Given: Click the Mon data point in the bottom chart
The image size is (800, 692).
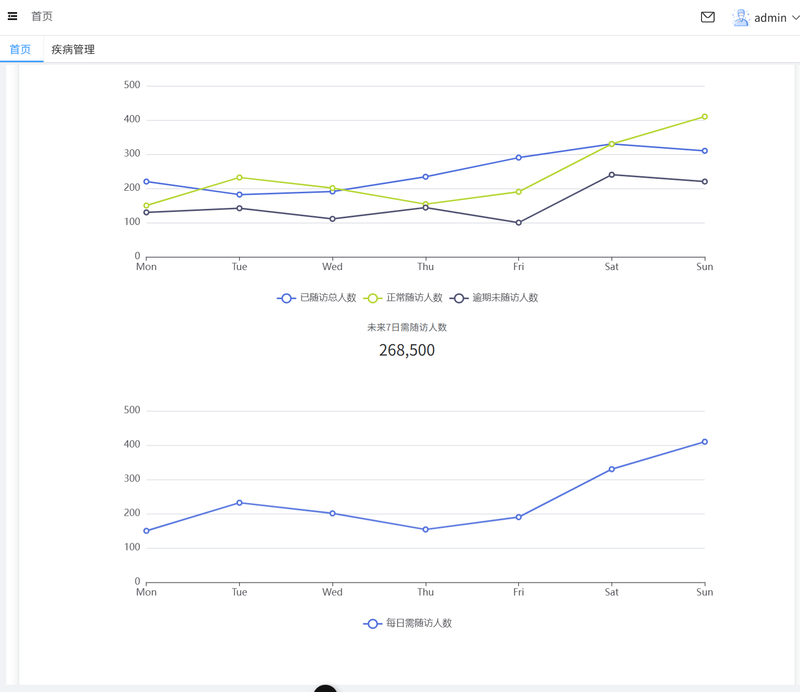Looking at the screenshot, I should [146, 531].
